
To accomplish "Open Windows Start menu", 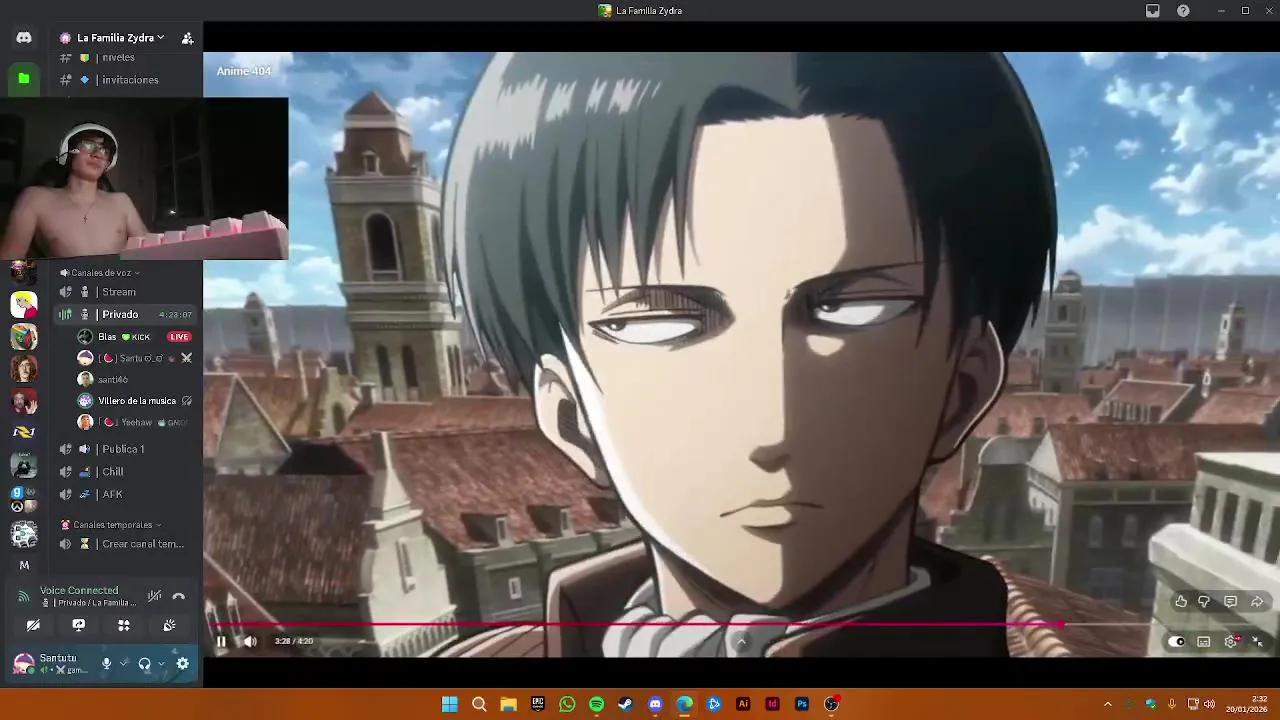I will click(450, 704).
